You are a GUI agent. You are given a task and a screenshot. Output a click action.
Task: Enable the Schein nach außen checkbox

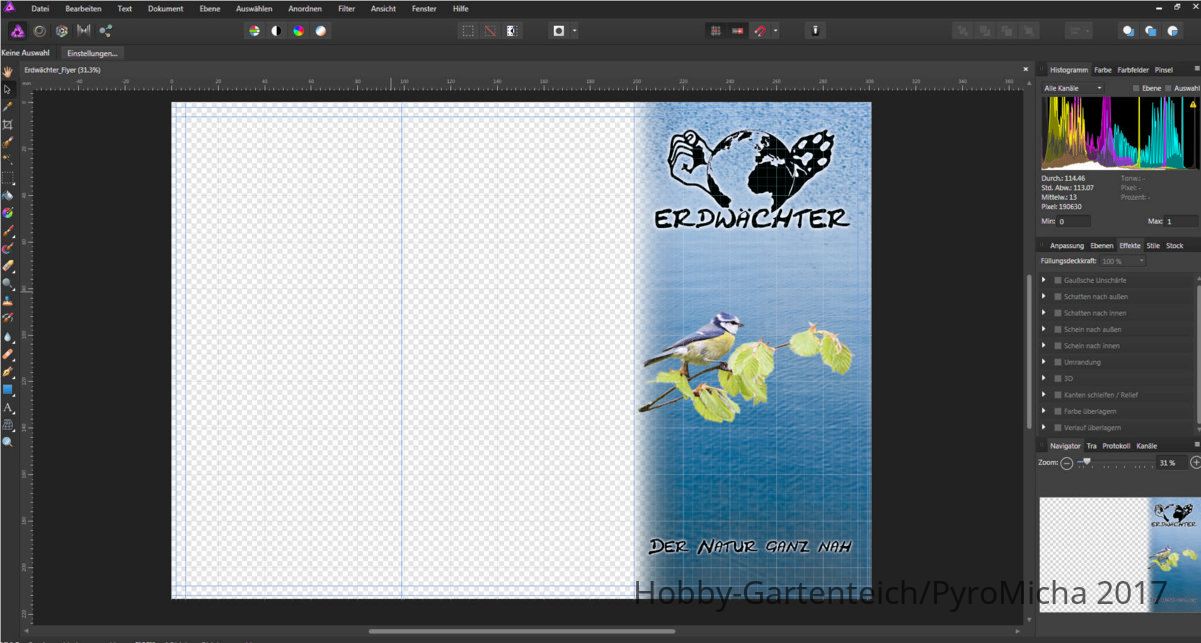[x=1058, y=329]
